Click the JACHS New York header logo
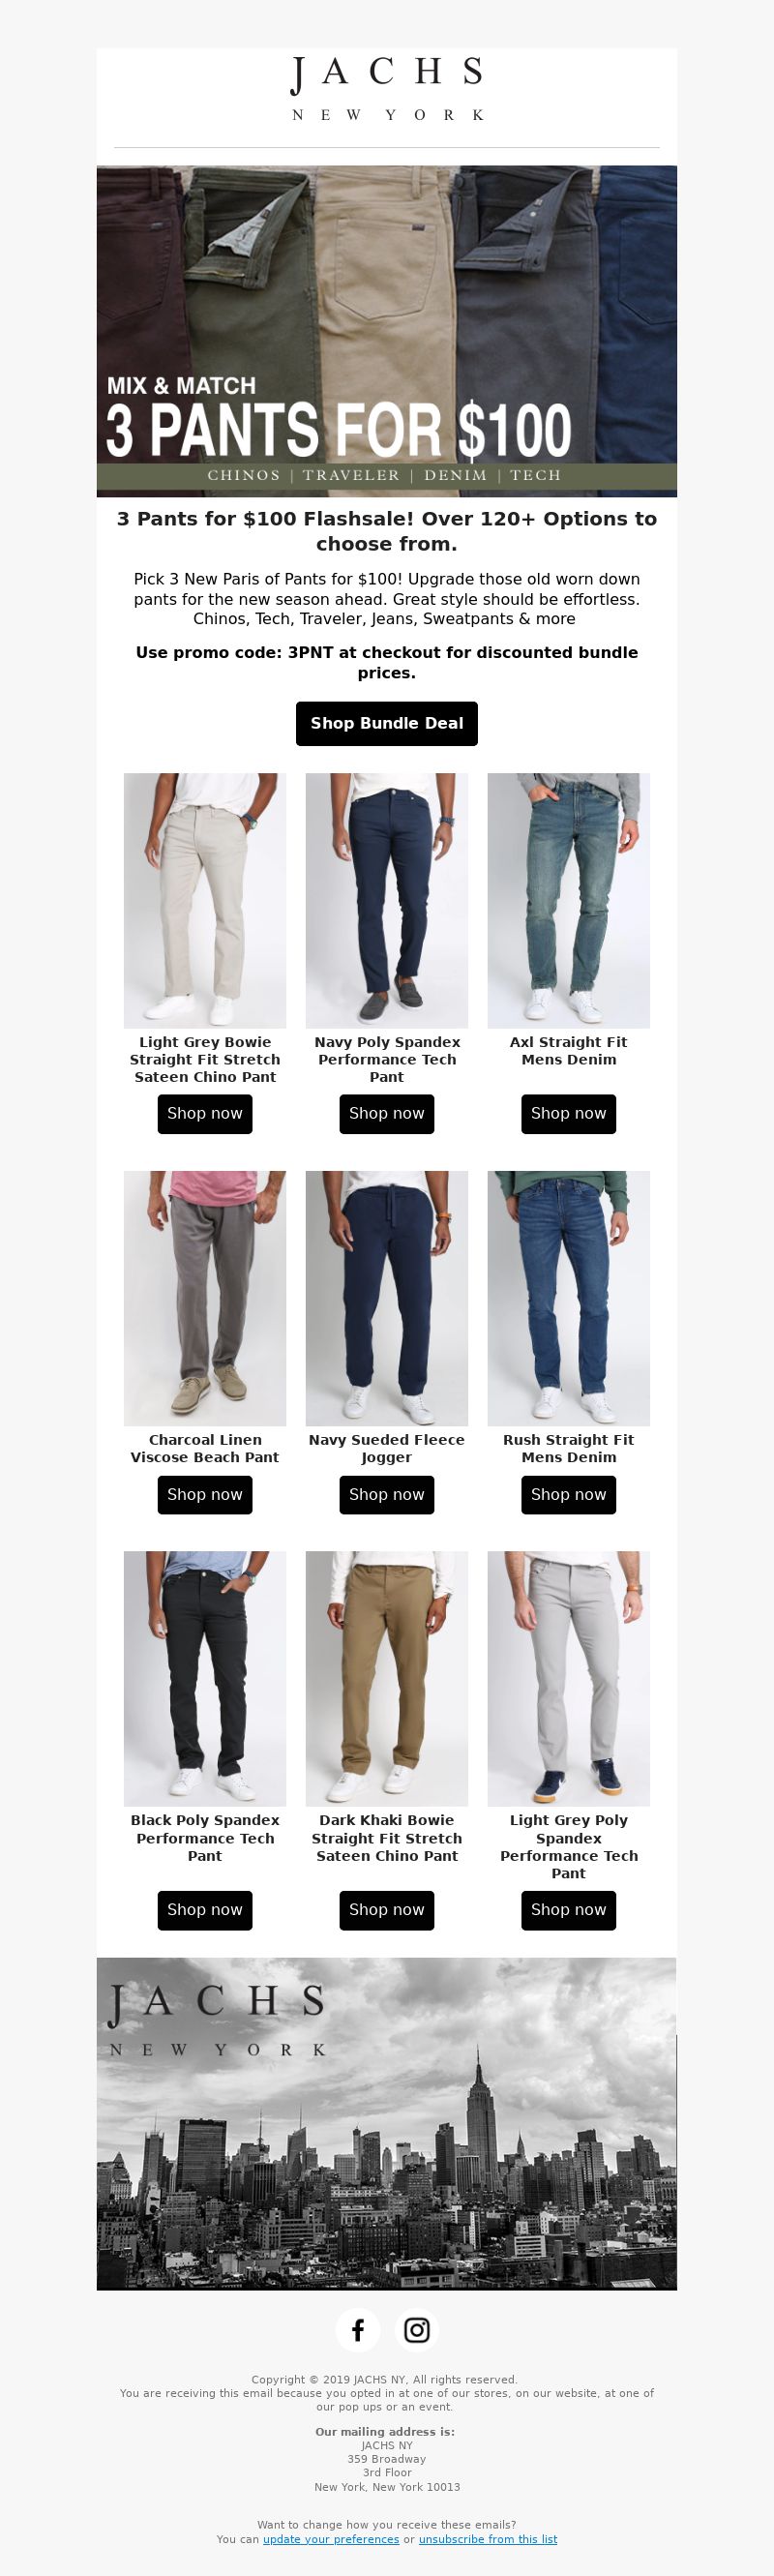774x2576 pixels. pyautogui.click(x=387, y=90)
